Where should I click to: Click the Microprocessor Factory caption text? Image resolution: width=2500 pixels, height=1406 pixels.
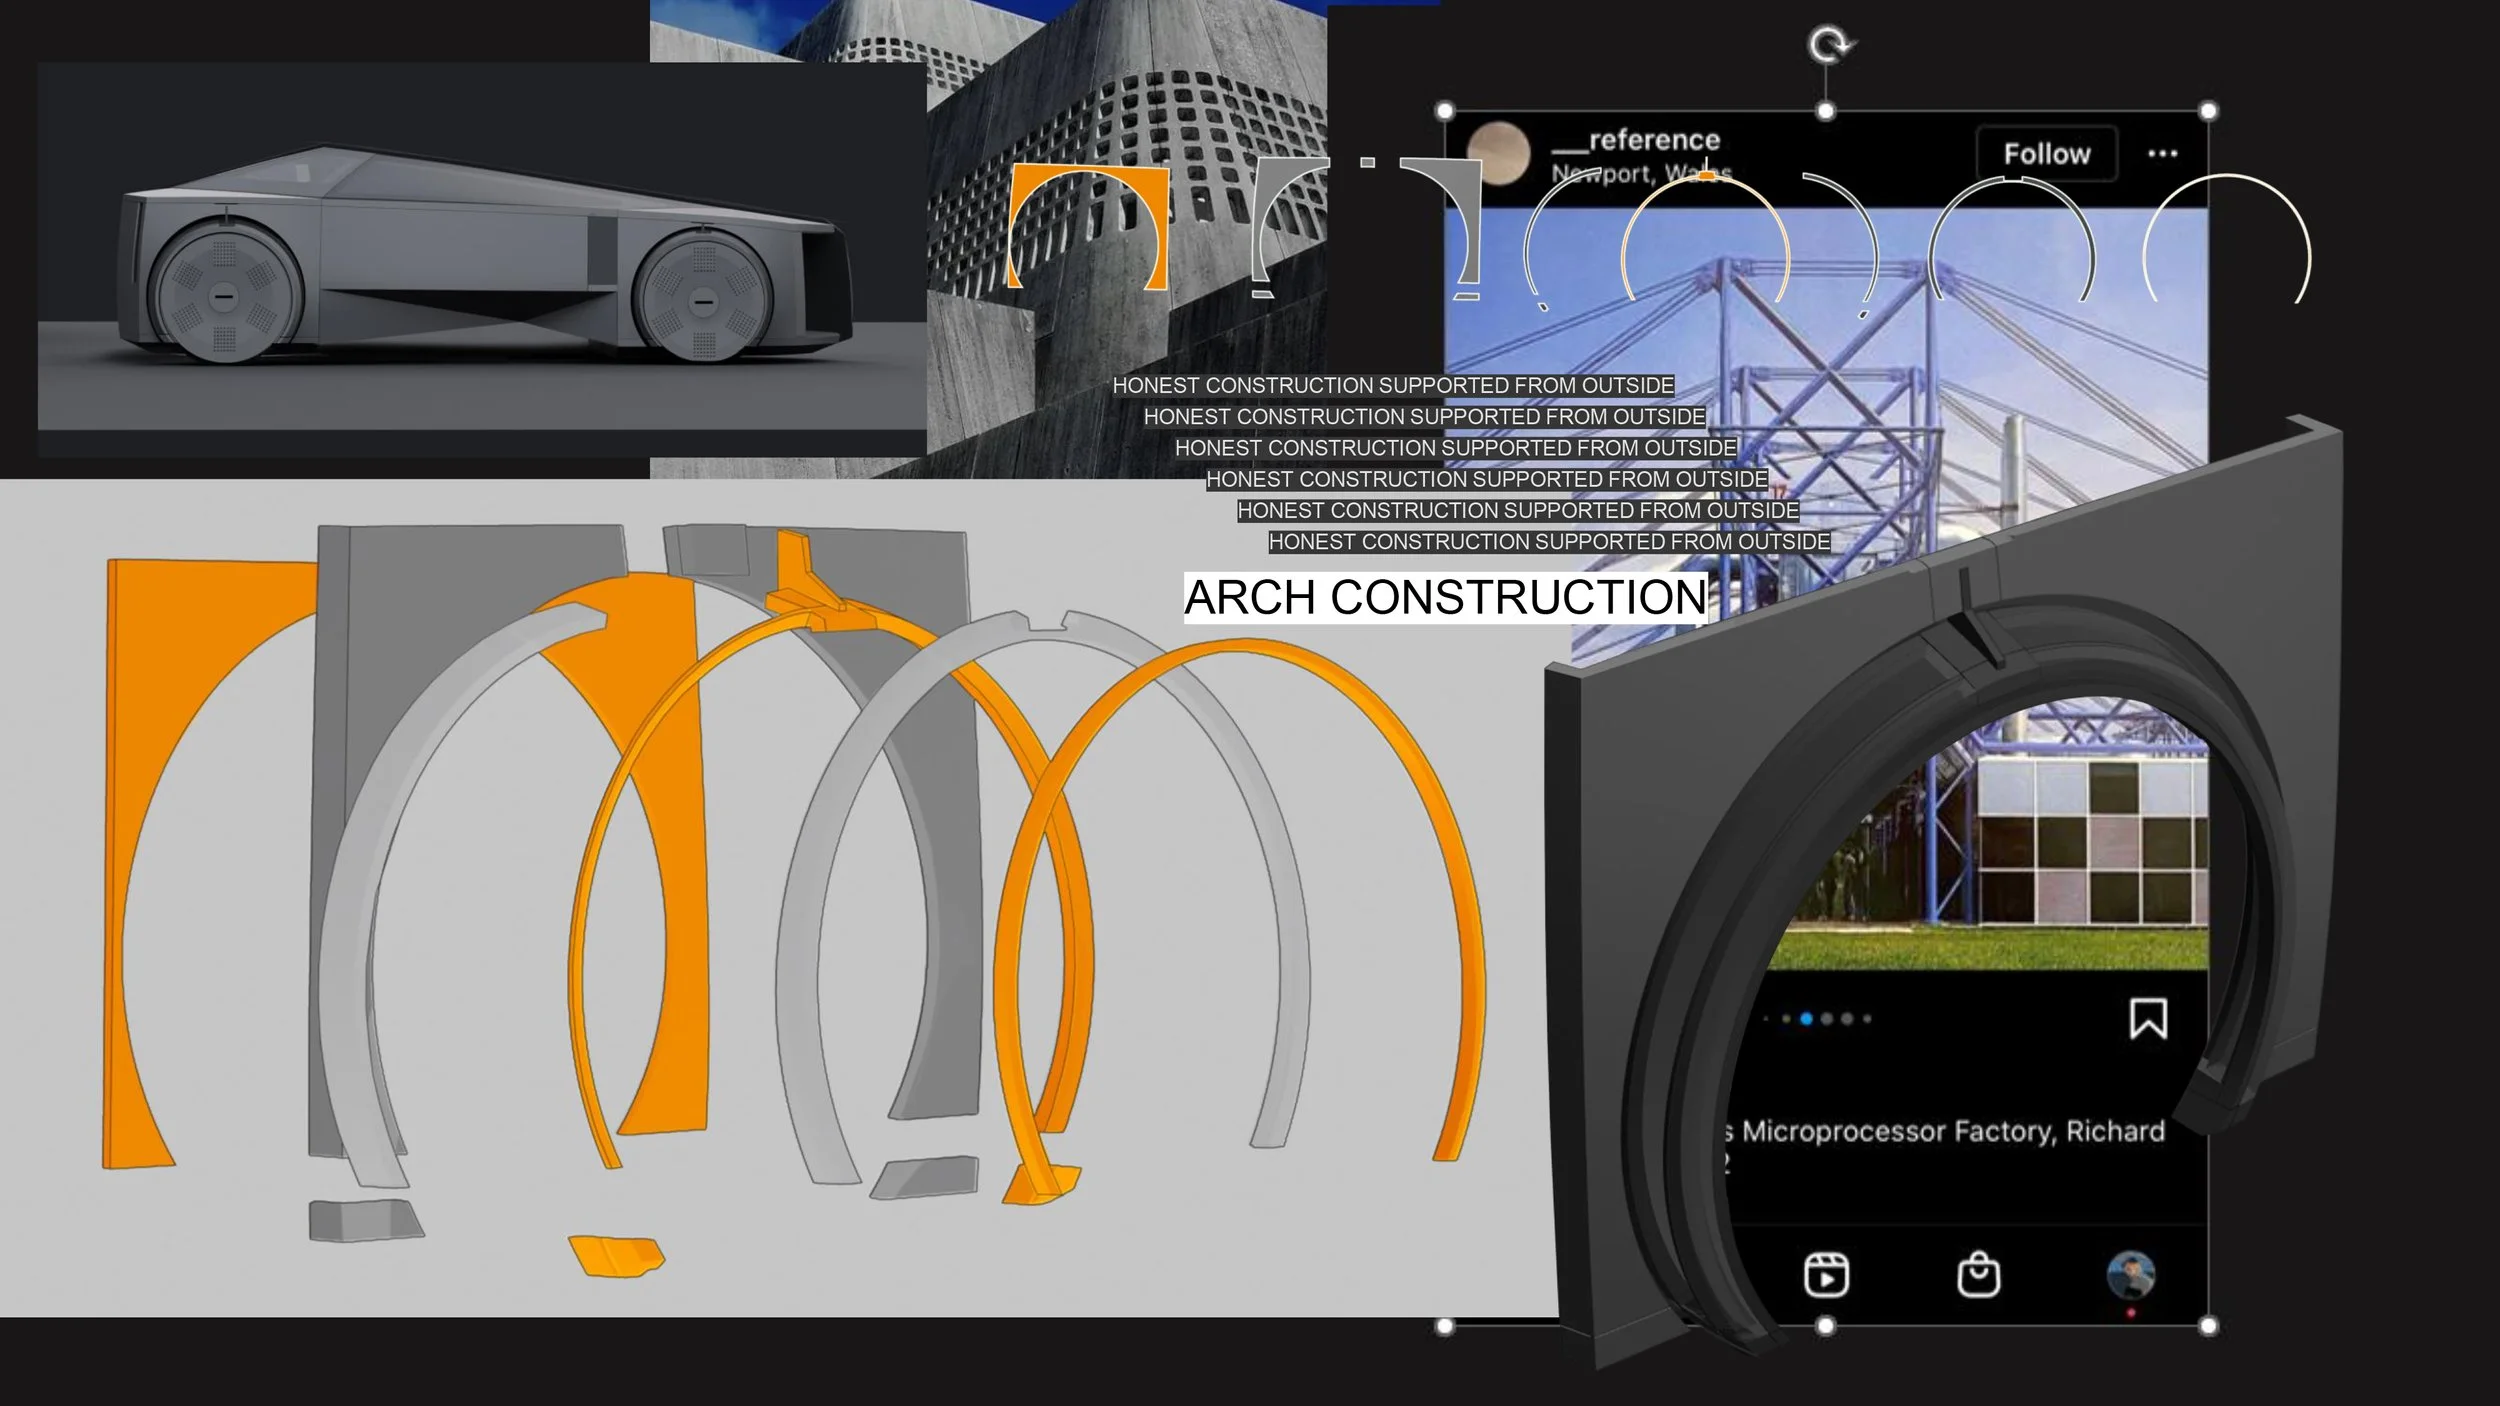click(x=1952, y=1132)
